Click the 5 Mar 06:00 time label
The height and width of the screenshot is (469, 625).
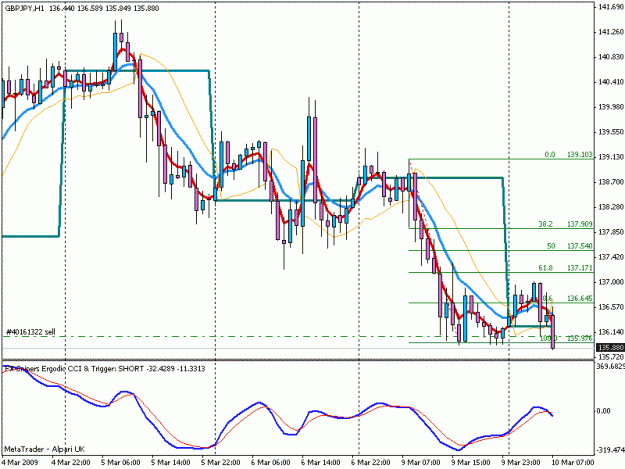121,462
